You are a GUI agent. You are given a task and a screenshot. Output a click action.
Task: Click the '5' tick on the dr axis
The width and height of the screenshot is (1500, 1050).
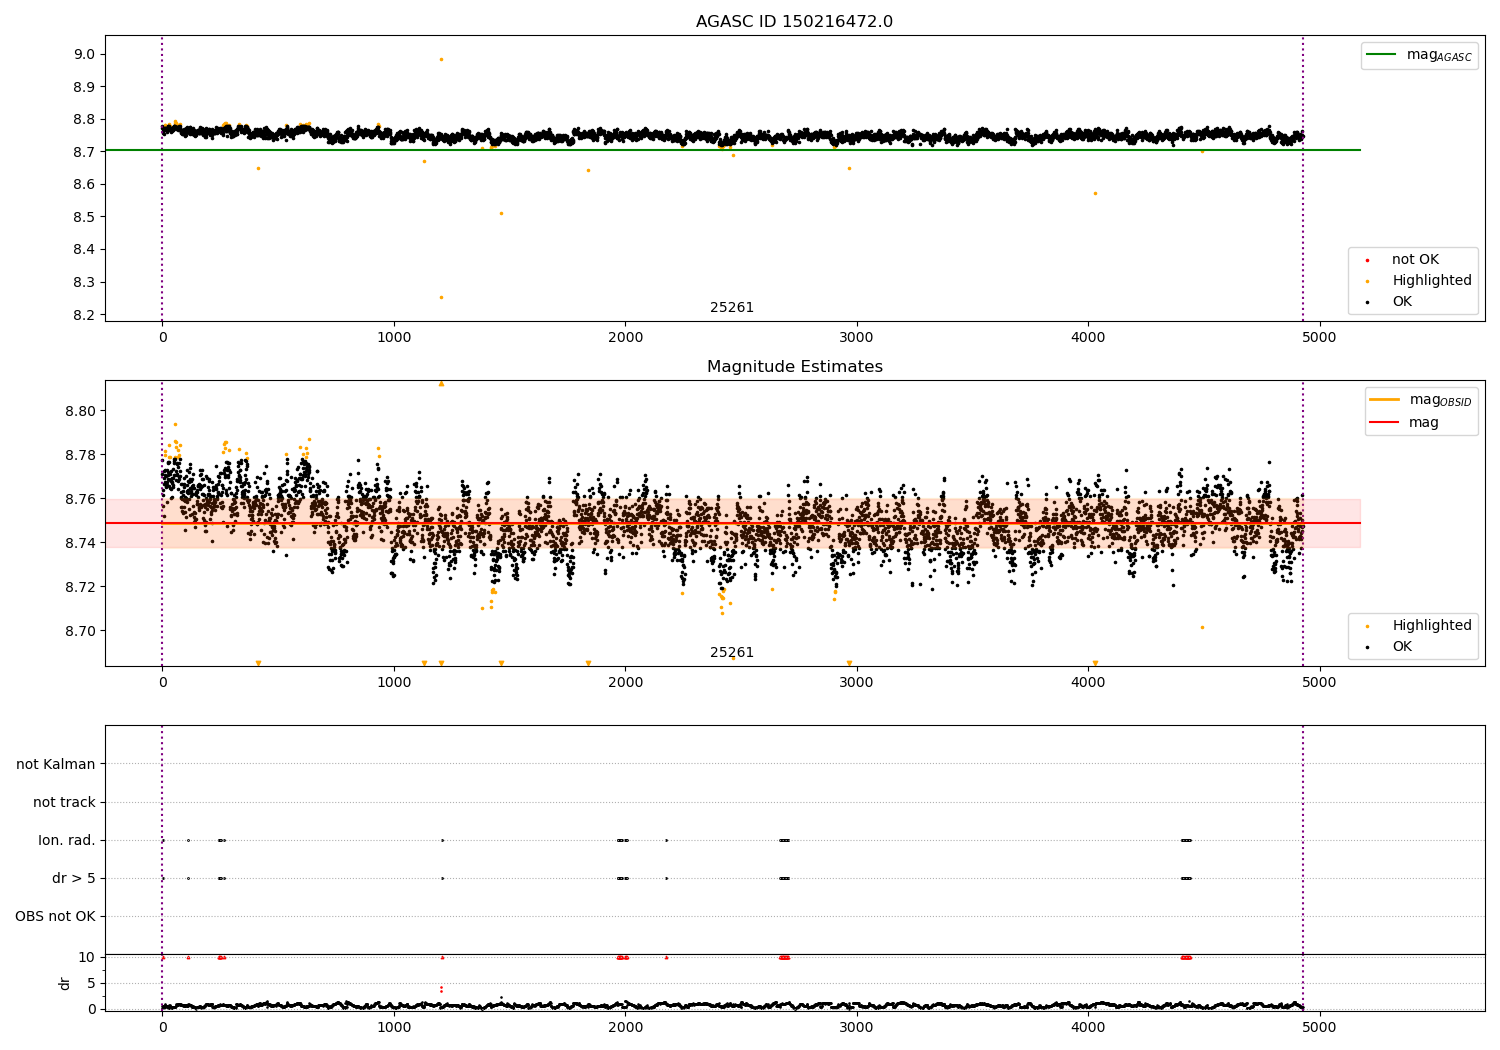pos(92,983)
